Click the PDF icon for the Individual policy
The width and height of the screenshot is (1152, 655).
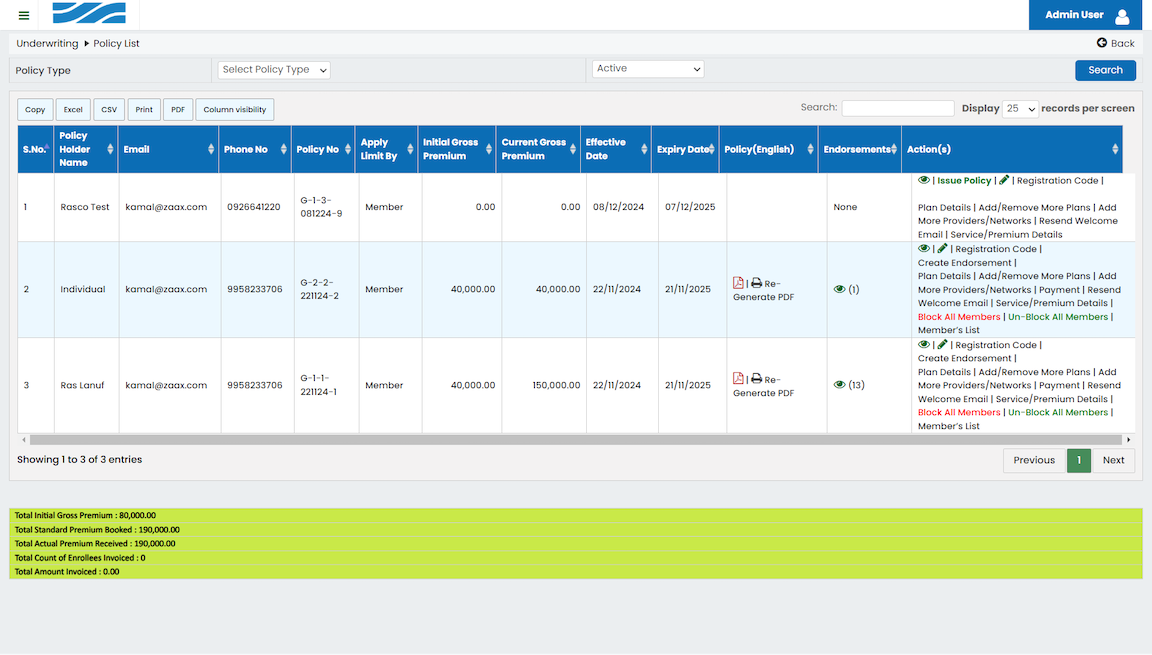tap(738, 283)
